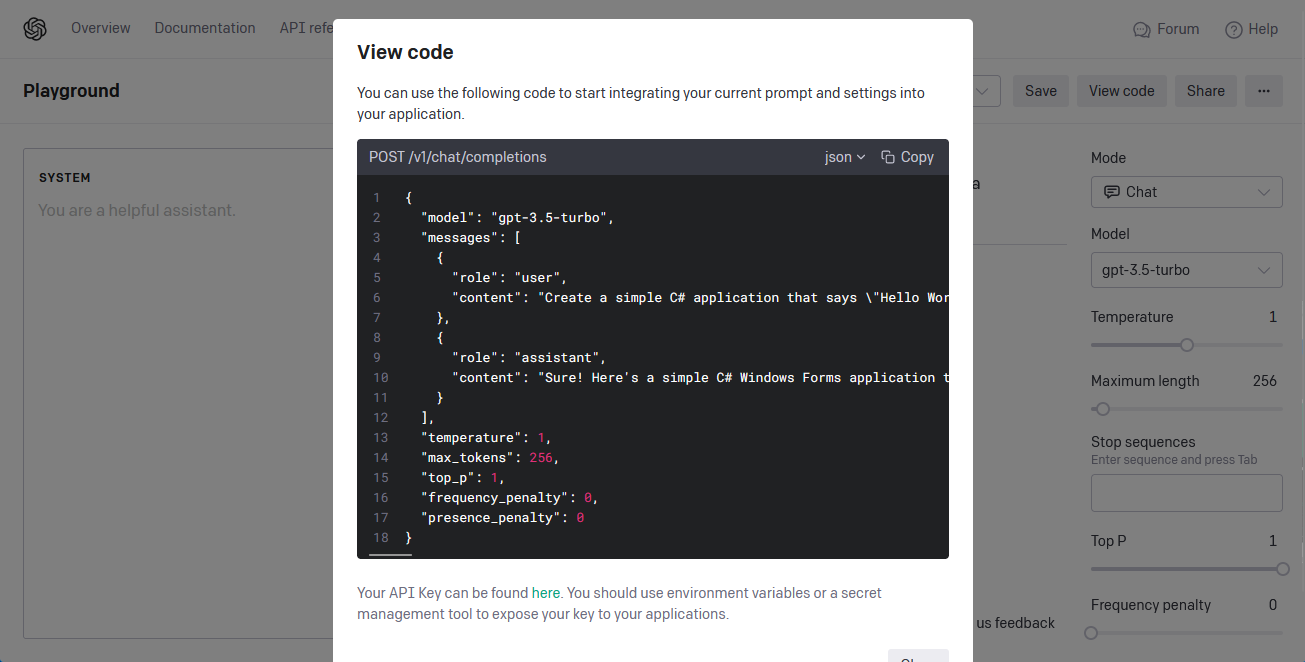The width and height of the screenshot is (1305, 662).
Task: Click the "temperature" key in code
Action: (x=471, y=437)
